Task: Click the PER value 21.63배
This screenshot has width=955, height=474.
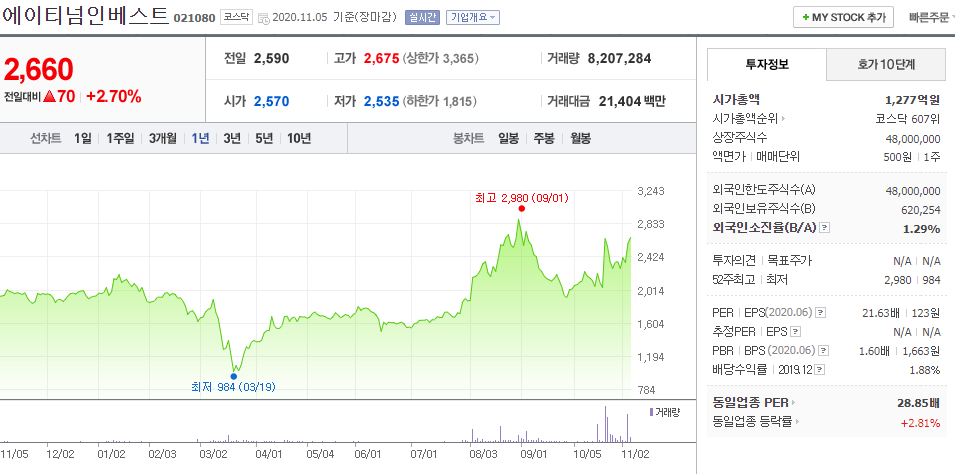Action: (883, 313)
